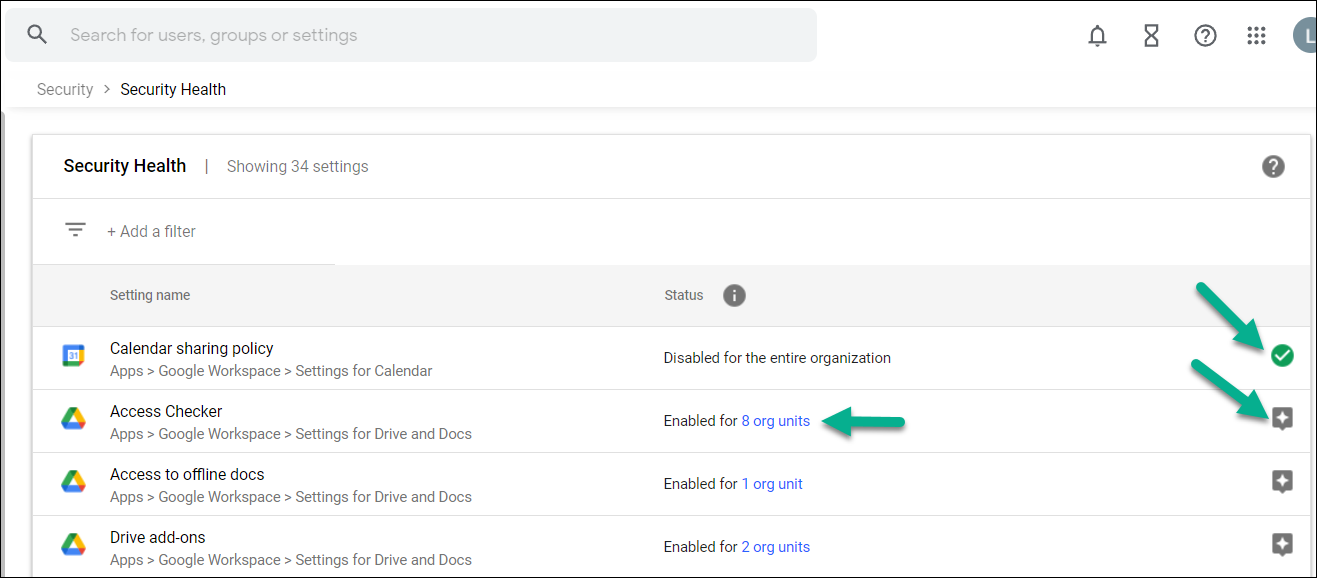Click the notifications bell icon
This screenshot has height=578, width=1317.
click(1097, 36)
